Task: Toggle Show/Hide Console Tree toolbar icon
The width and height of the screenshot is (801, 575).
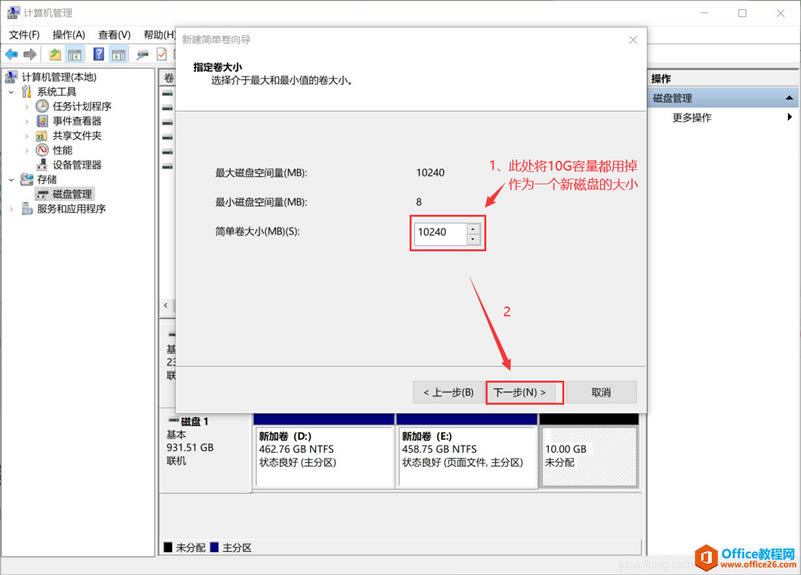Action: (x=75, y=54)
